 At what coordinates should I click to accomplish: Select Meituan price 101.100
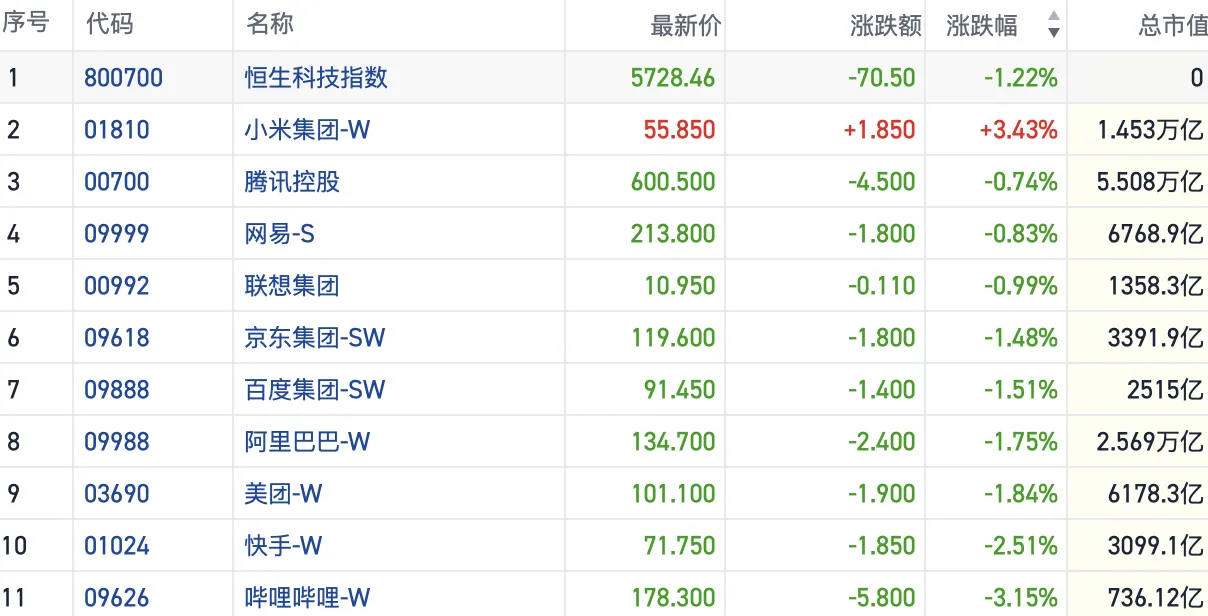[673, 494]
